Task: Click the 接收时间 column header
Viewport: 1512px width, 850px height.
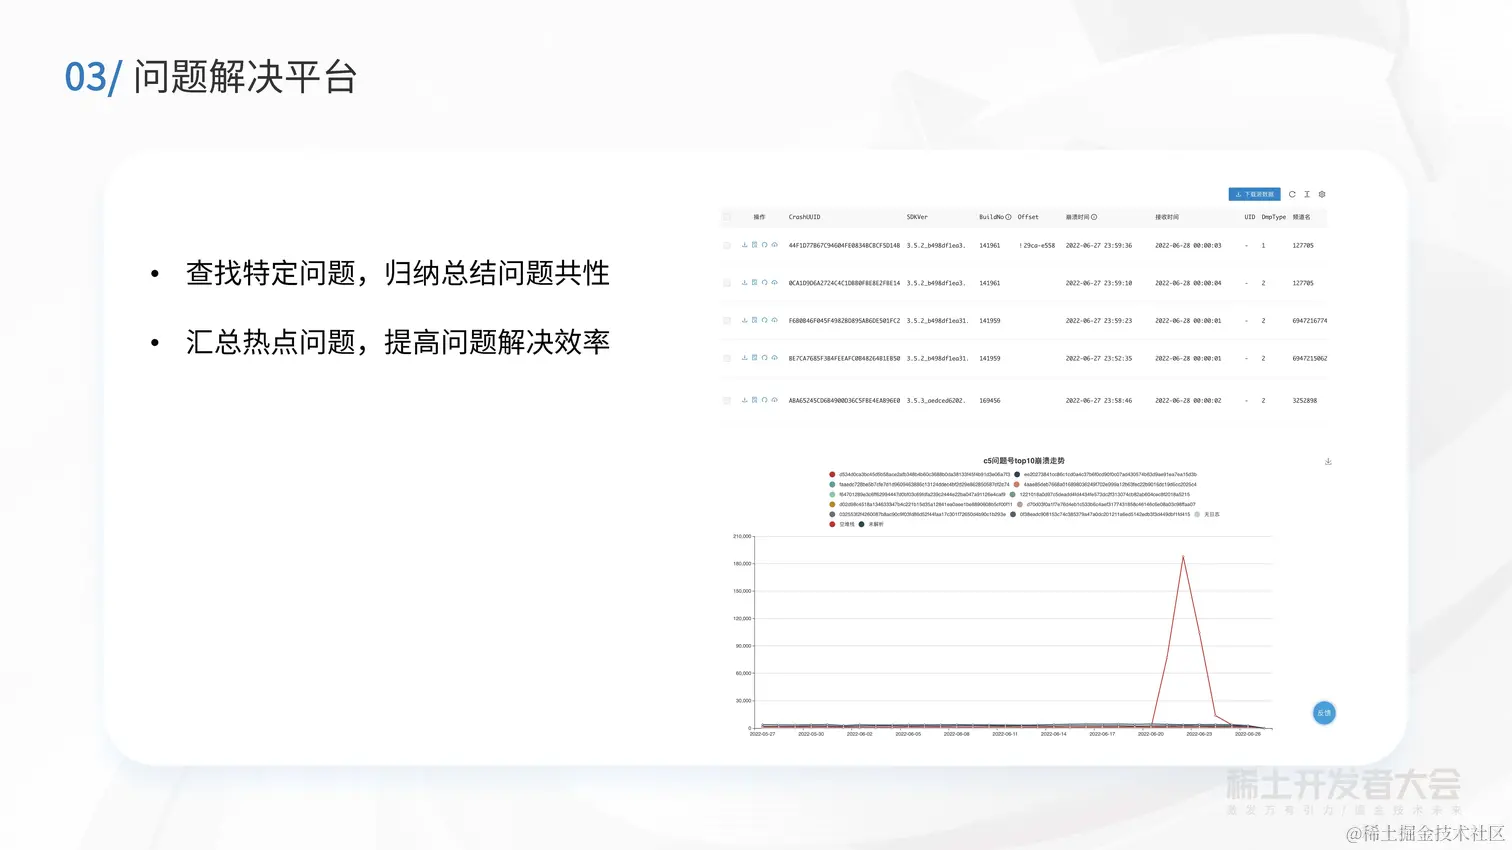Action: pos(1167,217)
